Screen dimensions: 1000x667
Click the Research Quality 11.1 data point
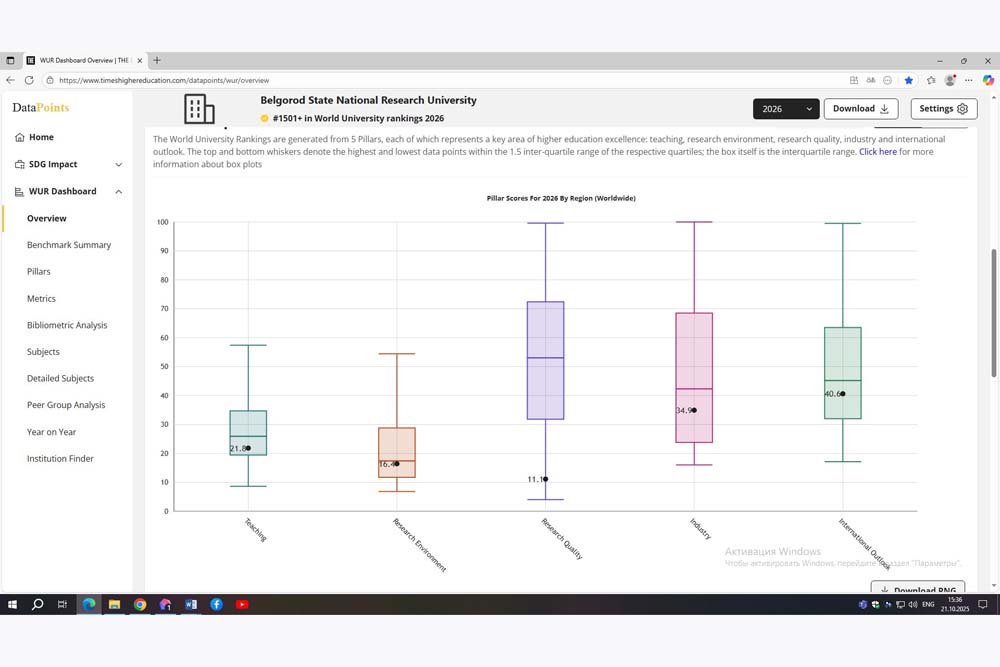click(545, 479)
